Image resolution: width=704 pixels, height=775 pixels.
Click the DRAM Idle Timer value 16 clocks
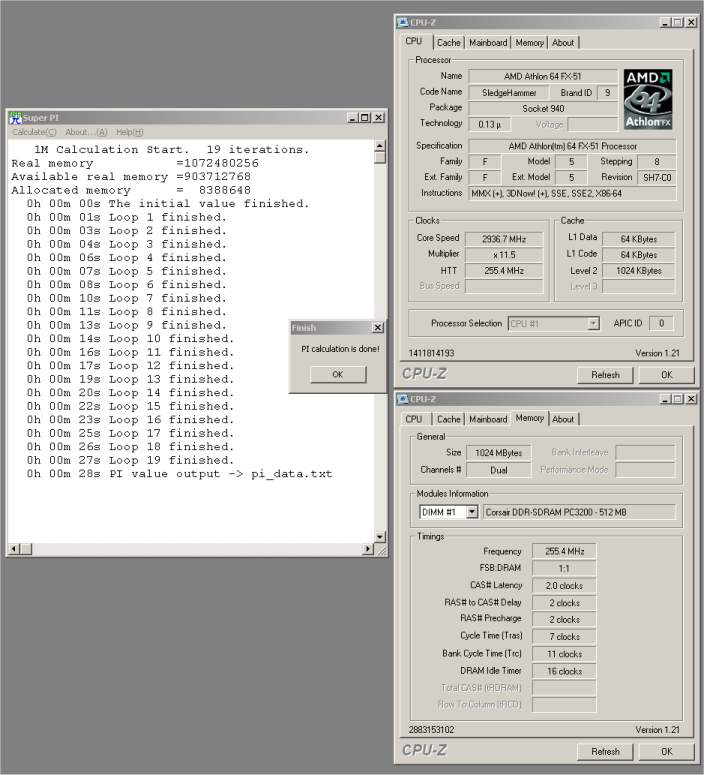coord(564,671)
